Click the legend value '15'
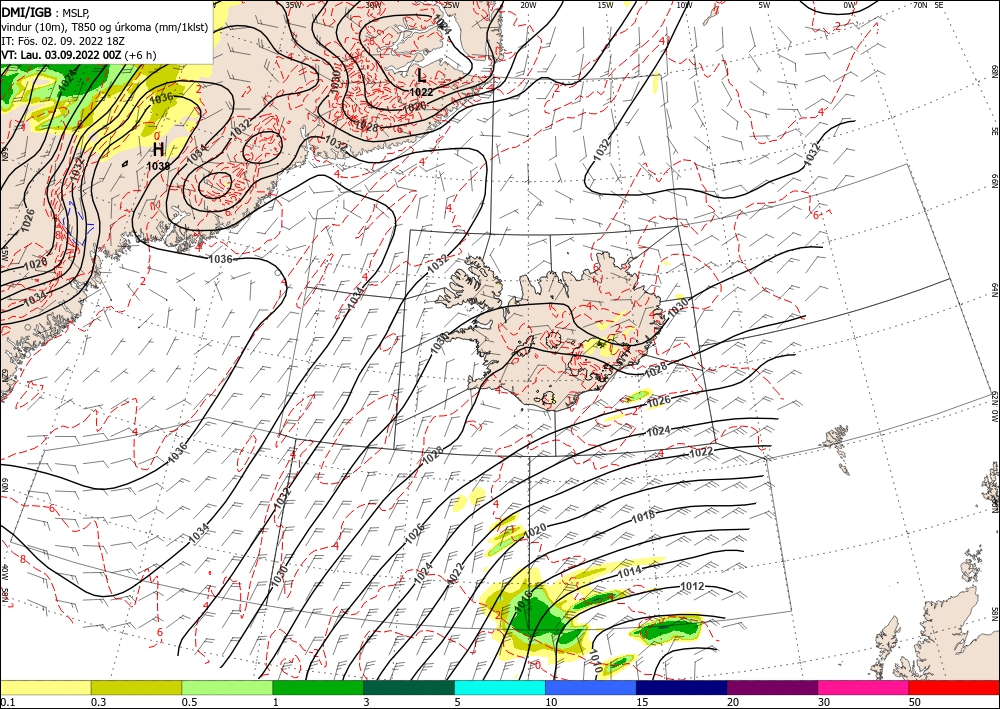Screen dimensions: 1000x709 (x=642, y=702)
